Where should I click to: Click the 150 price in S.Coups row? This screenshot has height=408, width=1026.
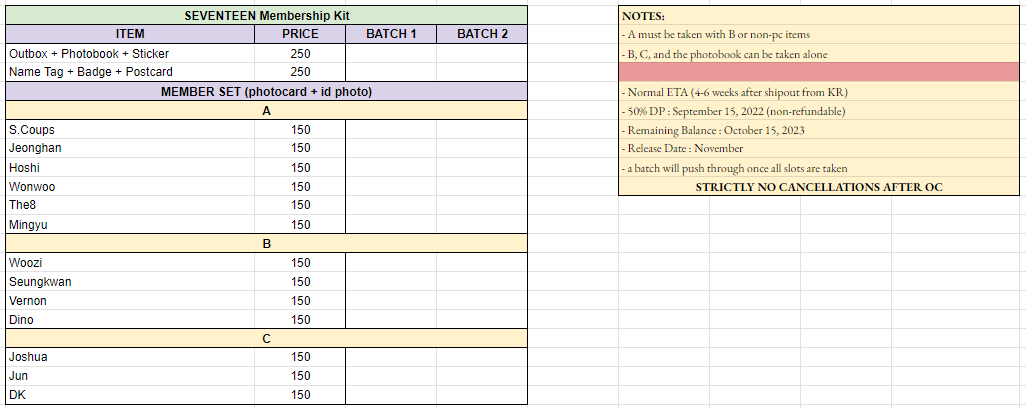pos(300,129)
